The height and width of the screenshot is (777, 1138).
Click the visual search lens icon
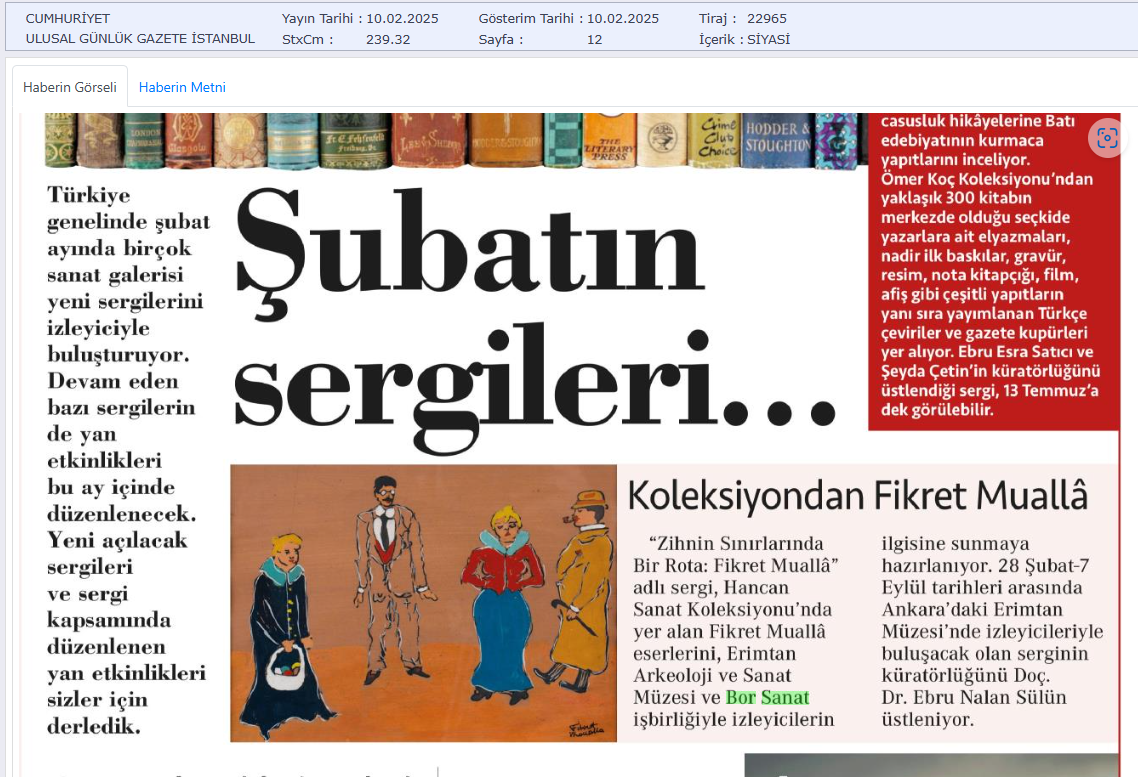coord(1107,138)
